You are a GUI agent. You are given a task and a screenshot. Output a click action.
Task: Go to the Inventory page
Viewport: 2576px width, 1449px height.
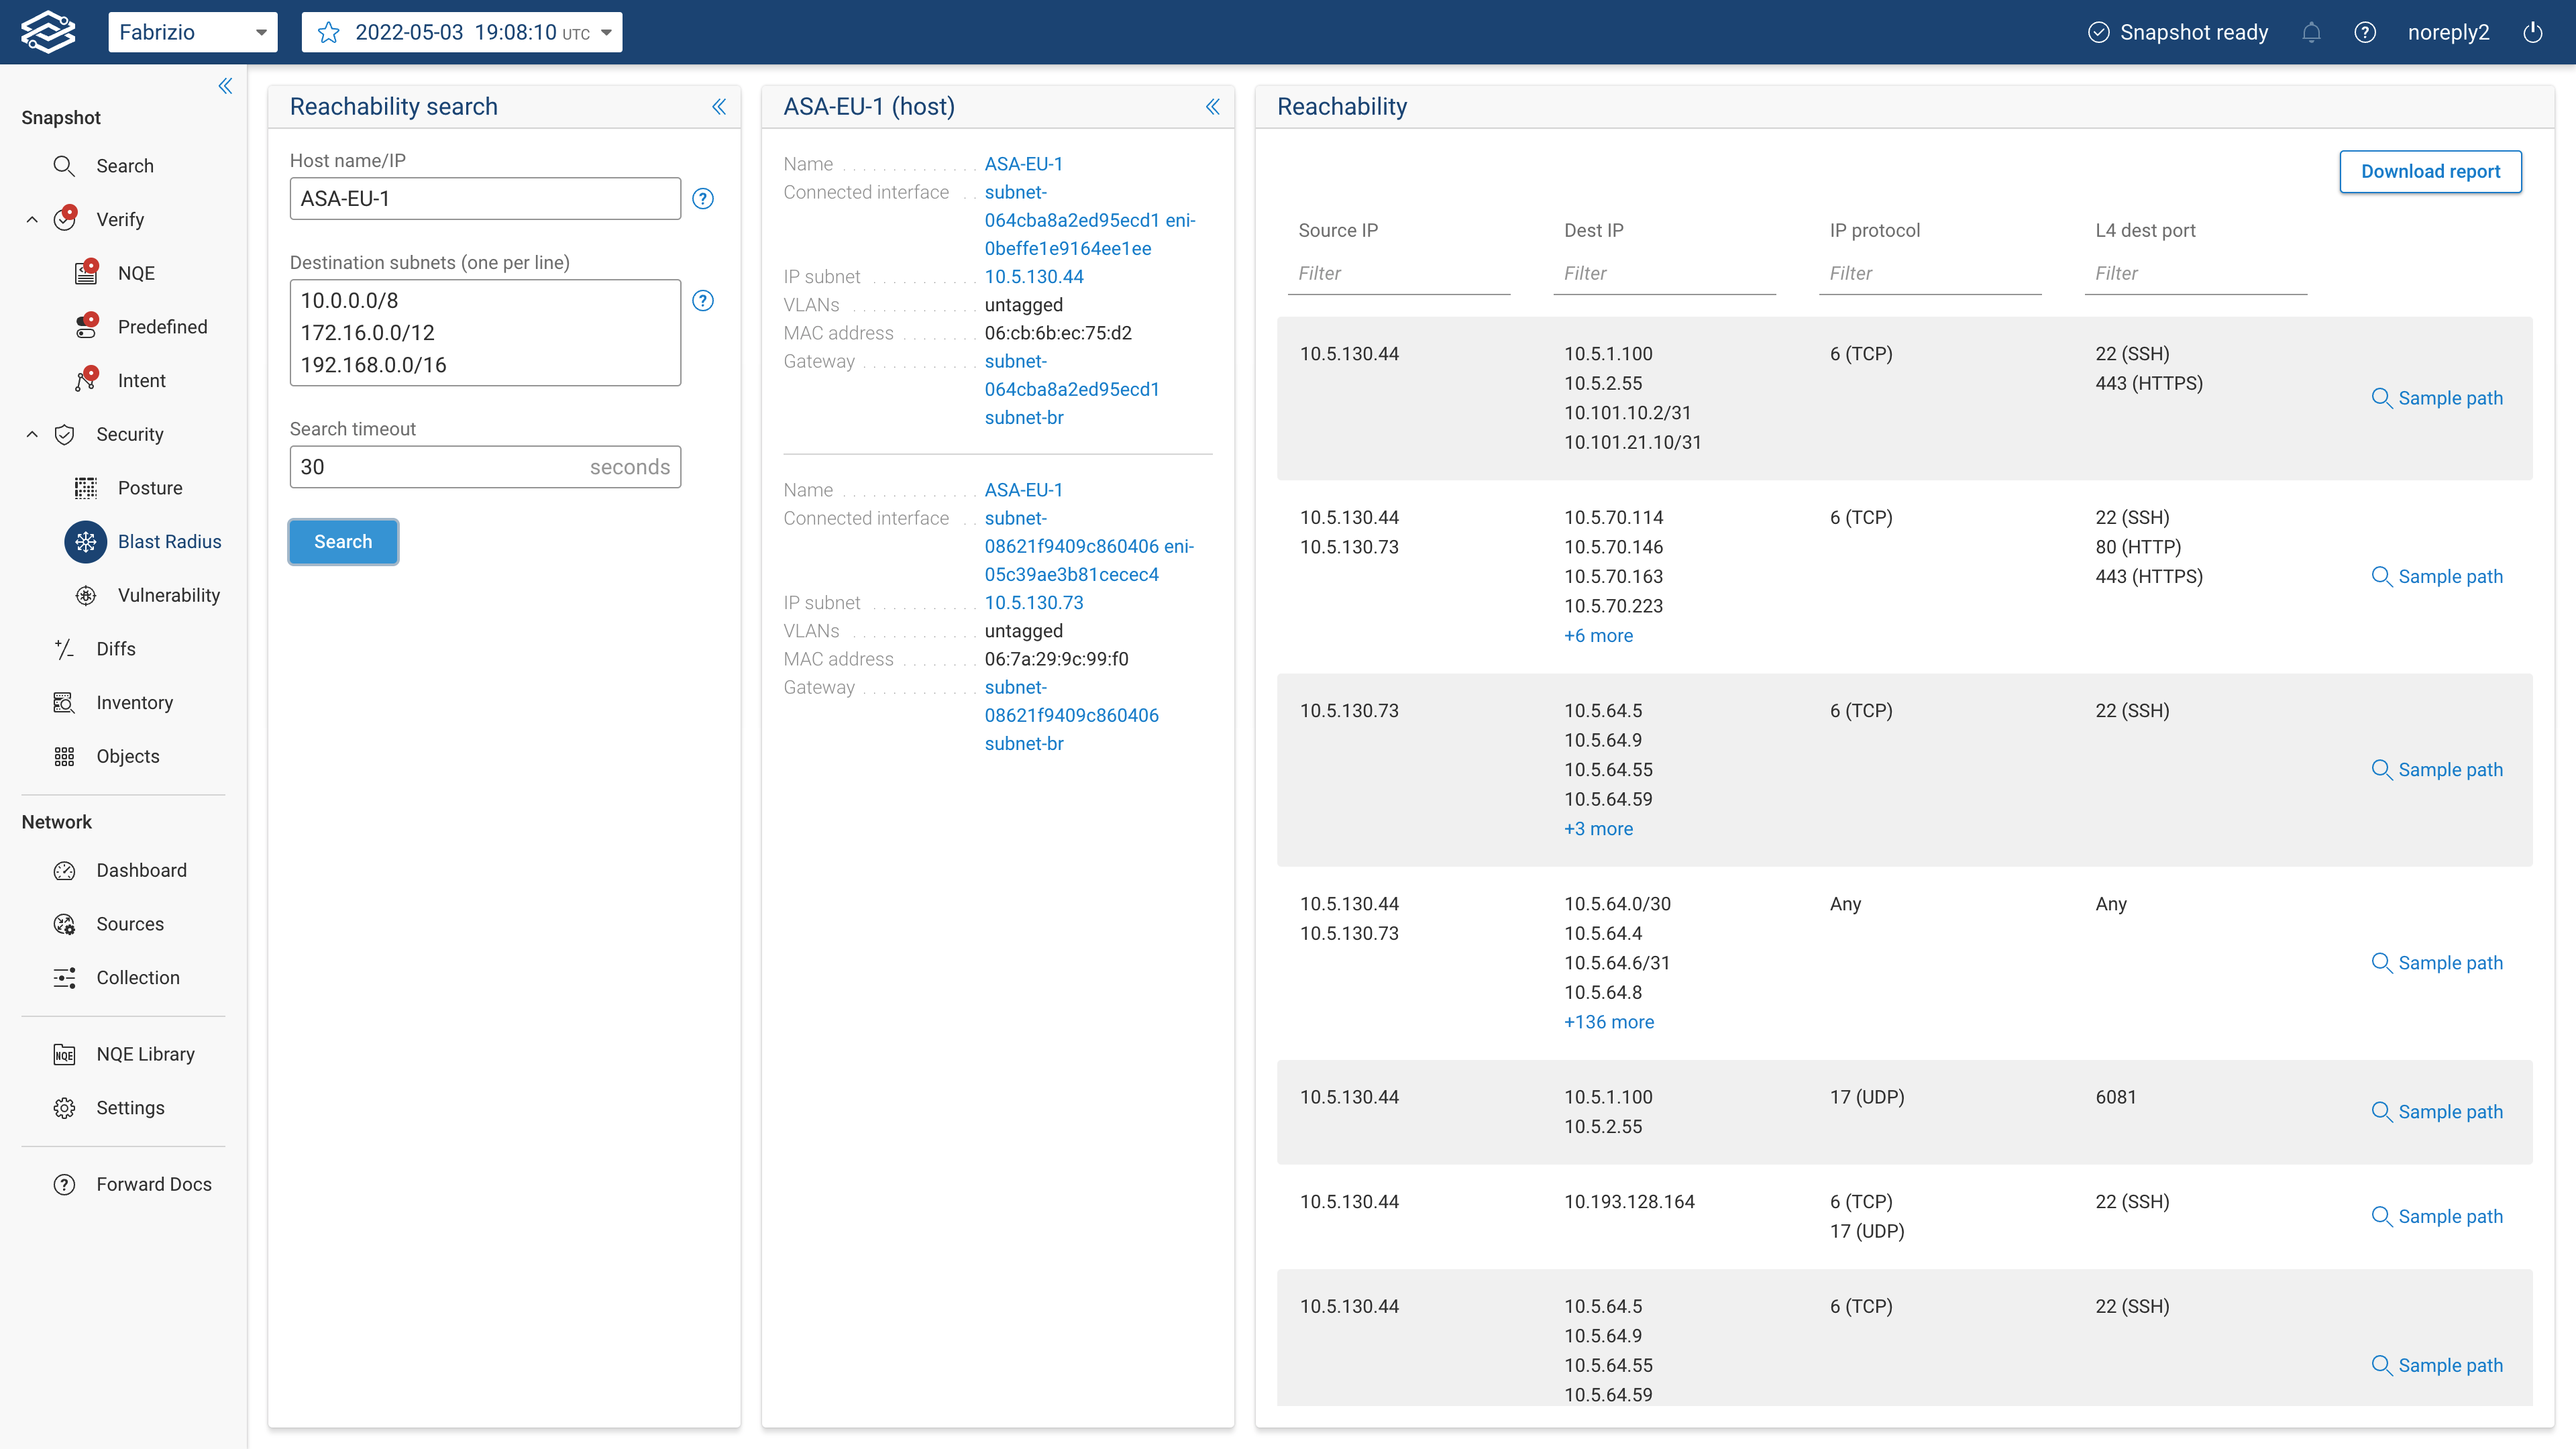click(x=134, y=702)
